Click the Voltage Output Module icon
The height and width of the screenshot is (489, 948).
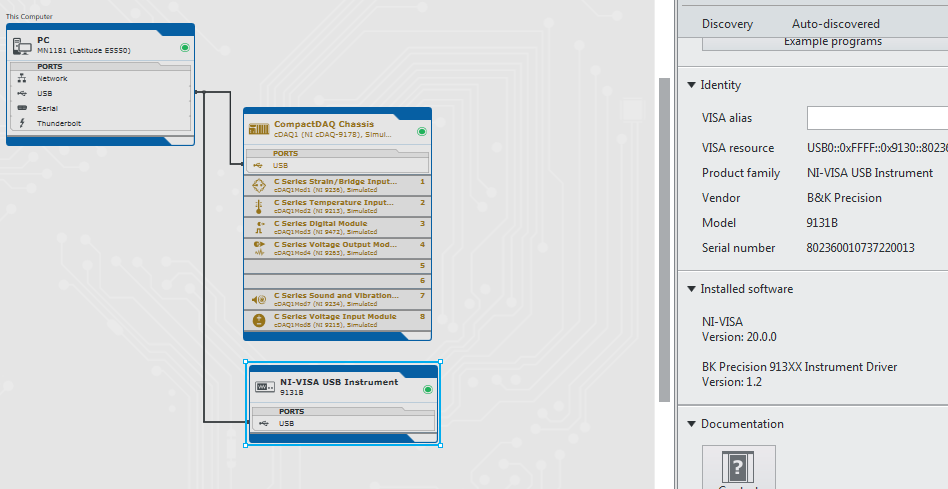click(x=259, y=248)
